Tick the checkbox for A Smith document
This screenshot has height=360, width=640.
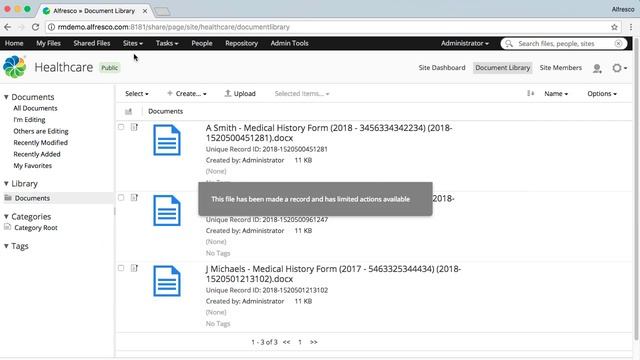(x=121, y=127)
